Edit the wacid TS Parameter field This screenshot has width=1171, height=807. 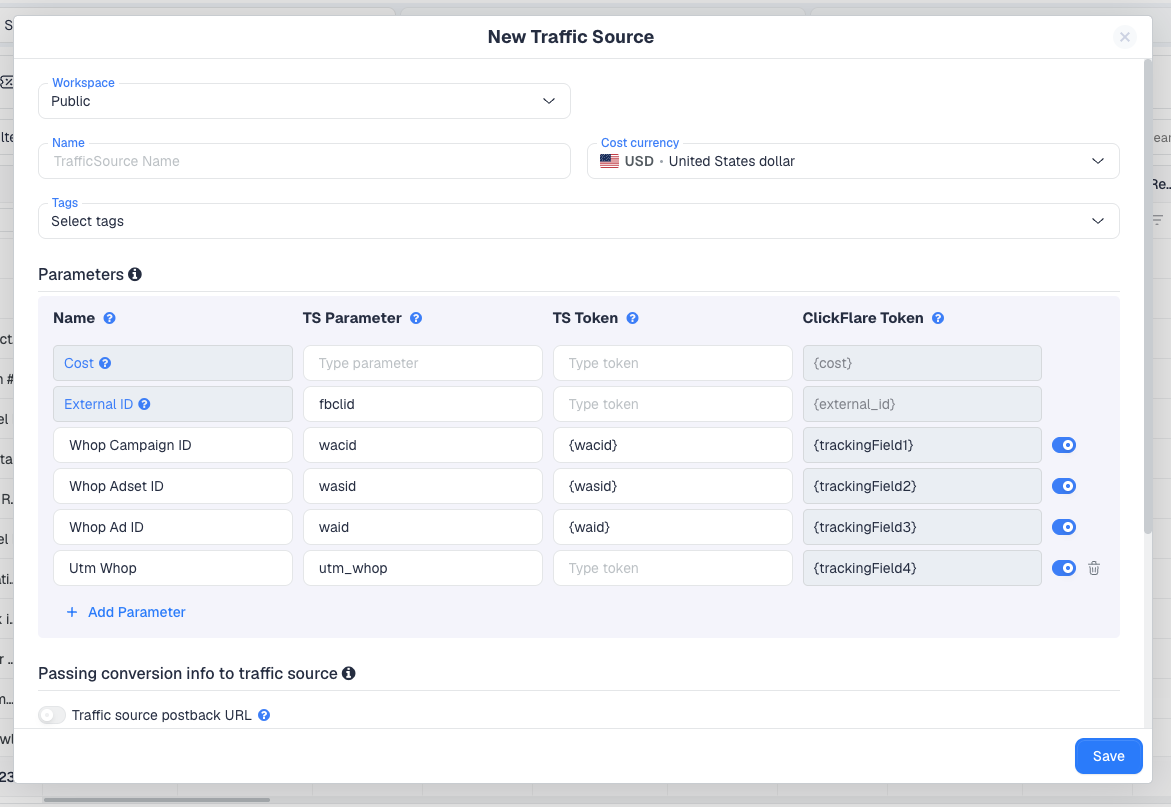tap(423, 445)
